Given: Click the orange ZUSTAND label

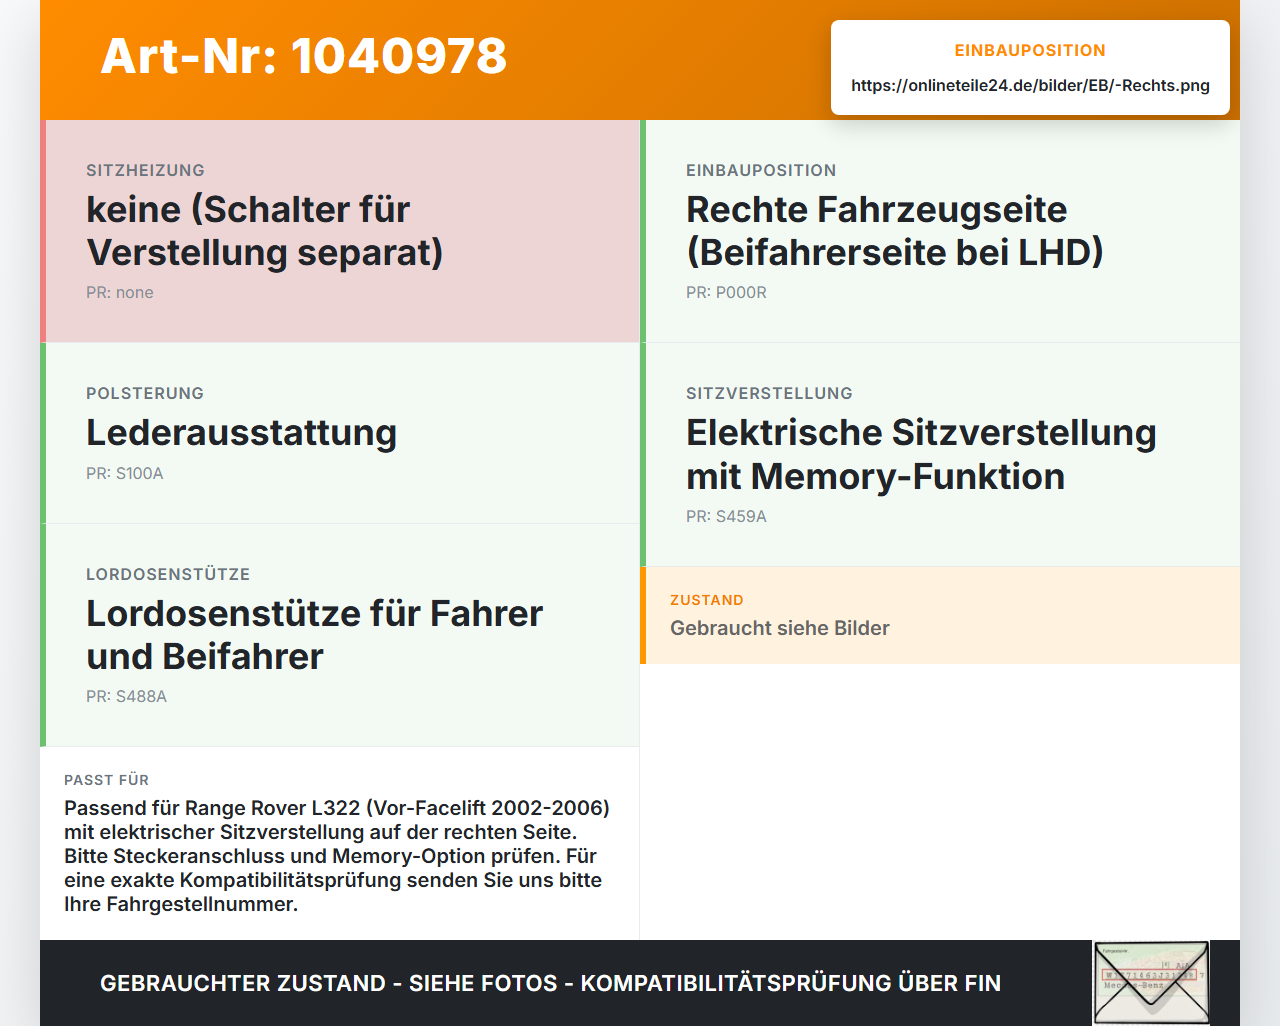Looking at the screenshot, I should tap(707, 600).
